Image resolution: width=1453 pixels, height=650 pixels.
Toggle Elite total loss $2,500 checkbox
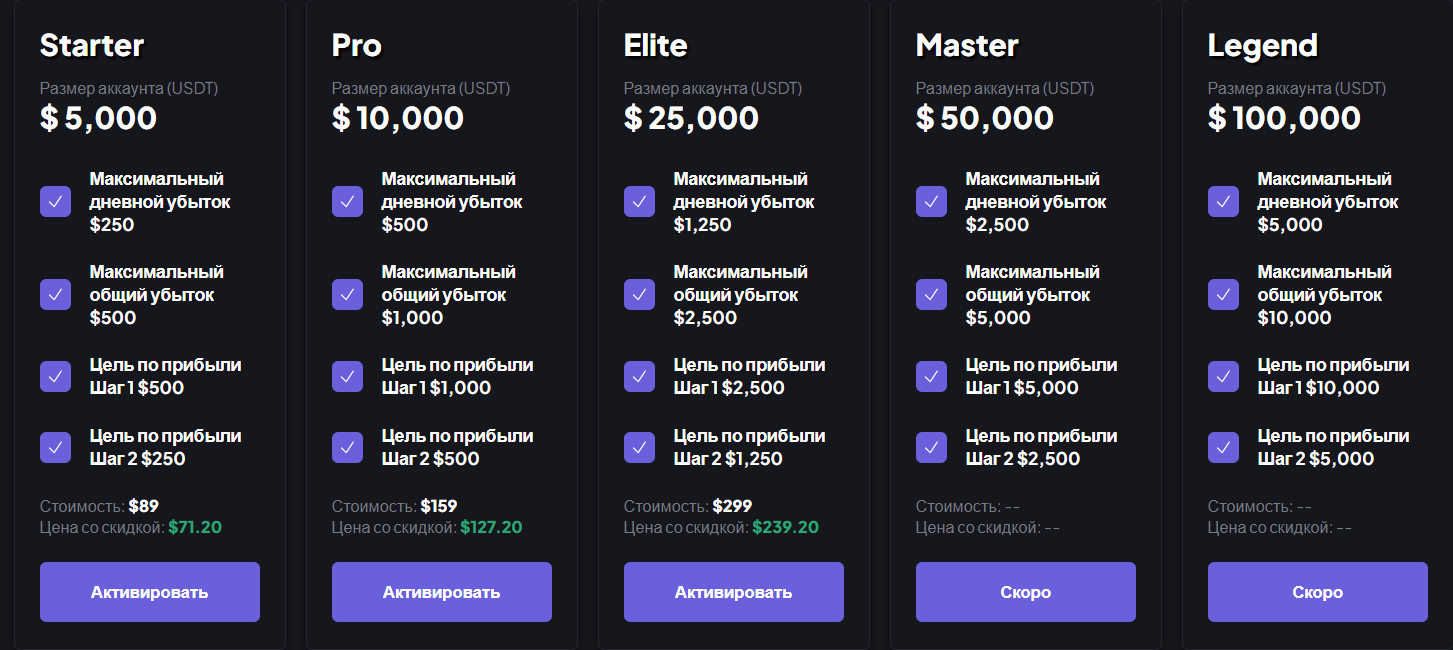point(640,294)
